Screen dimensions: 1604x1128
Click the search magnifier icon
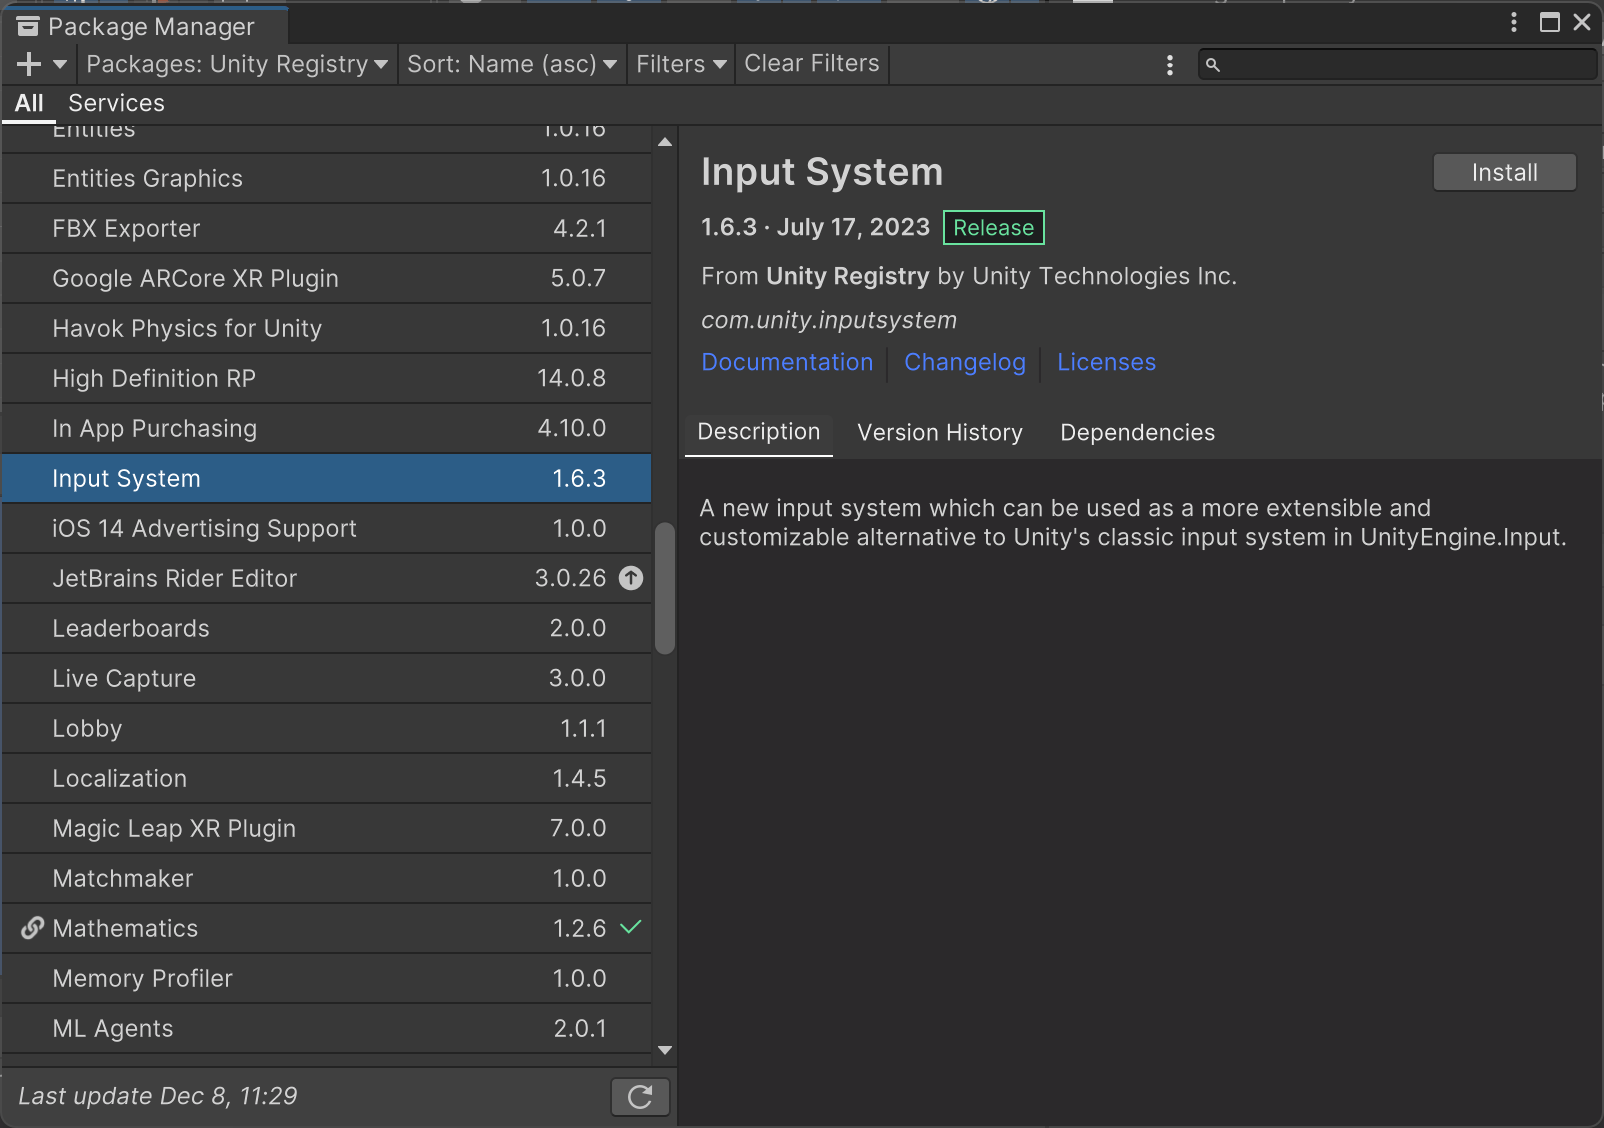(x=1213, y=65)
